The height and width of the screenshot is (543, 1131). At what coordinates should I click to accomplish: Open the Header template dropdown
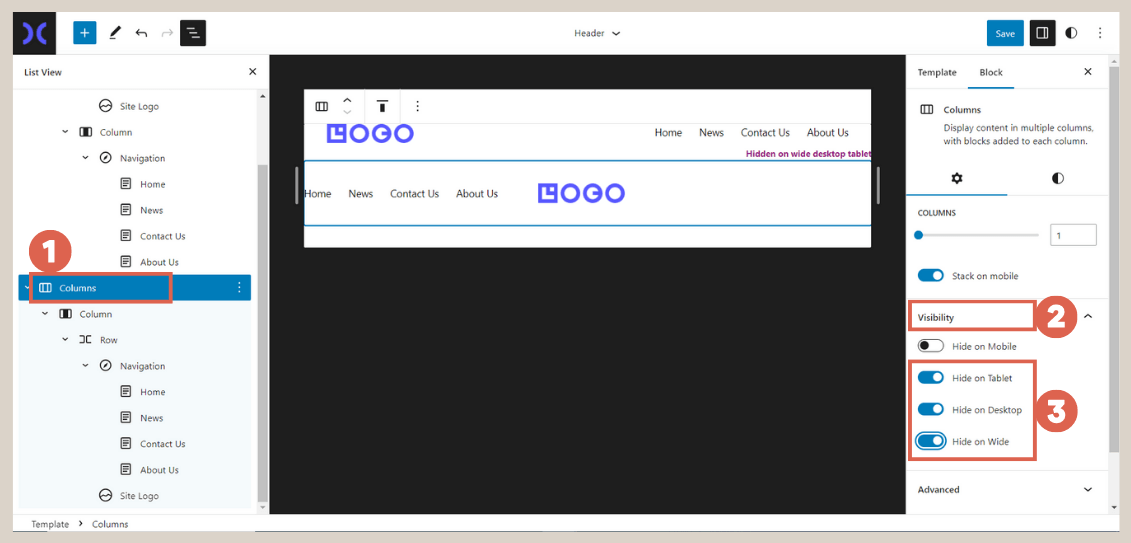pos(597,33)
